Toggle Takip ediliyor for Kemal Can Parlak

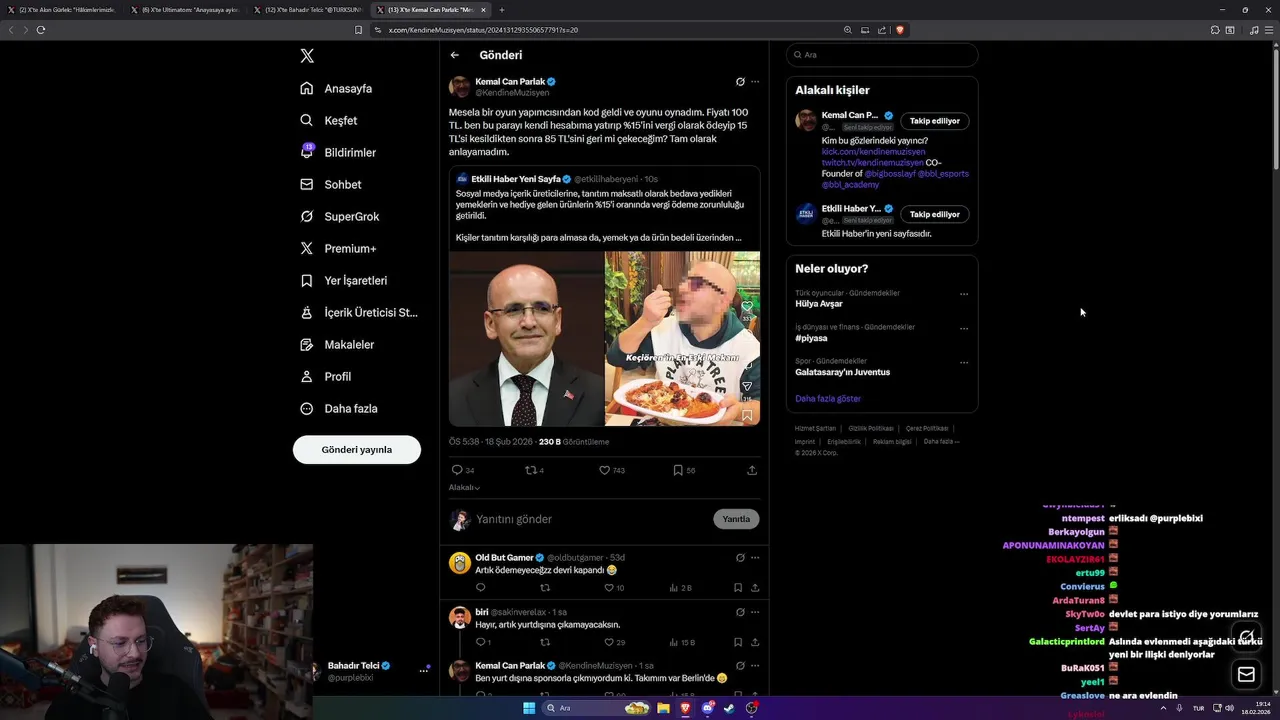pyautogui.click(x=934, y=121)
